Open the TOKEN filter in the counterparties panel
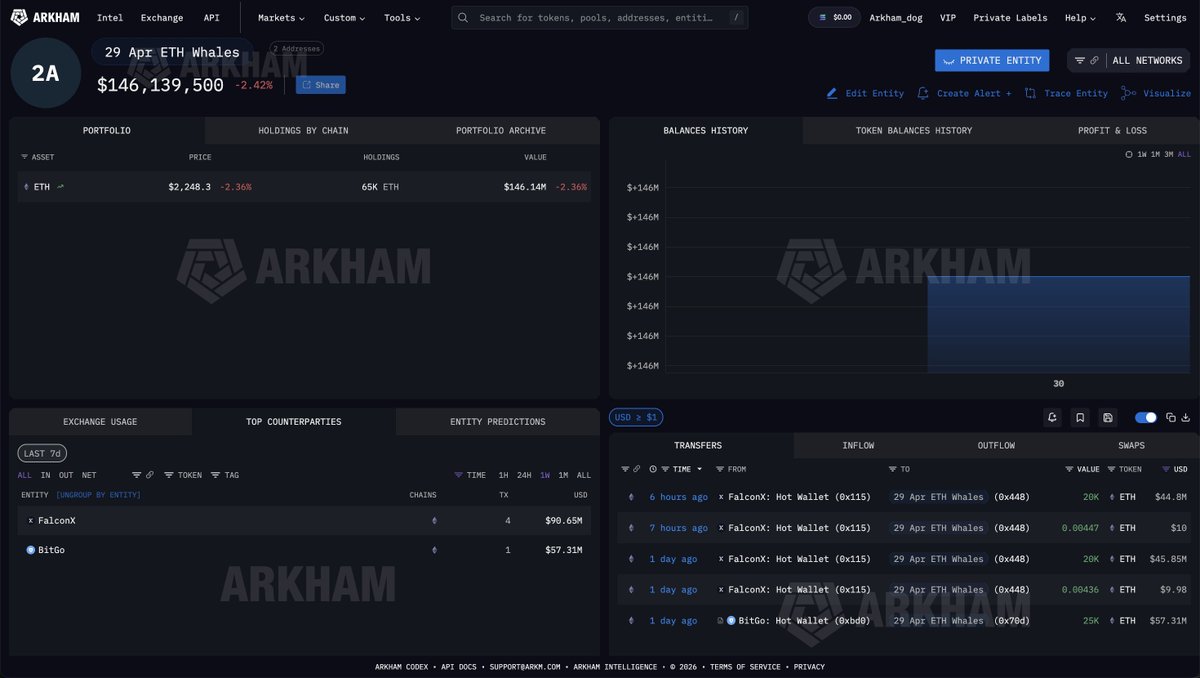 (x=183, y=475)
